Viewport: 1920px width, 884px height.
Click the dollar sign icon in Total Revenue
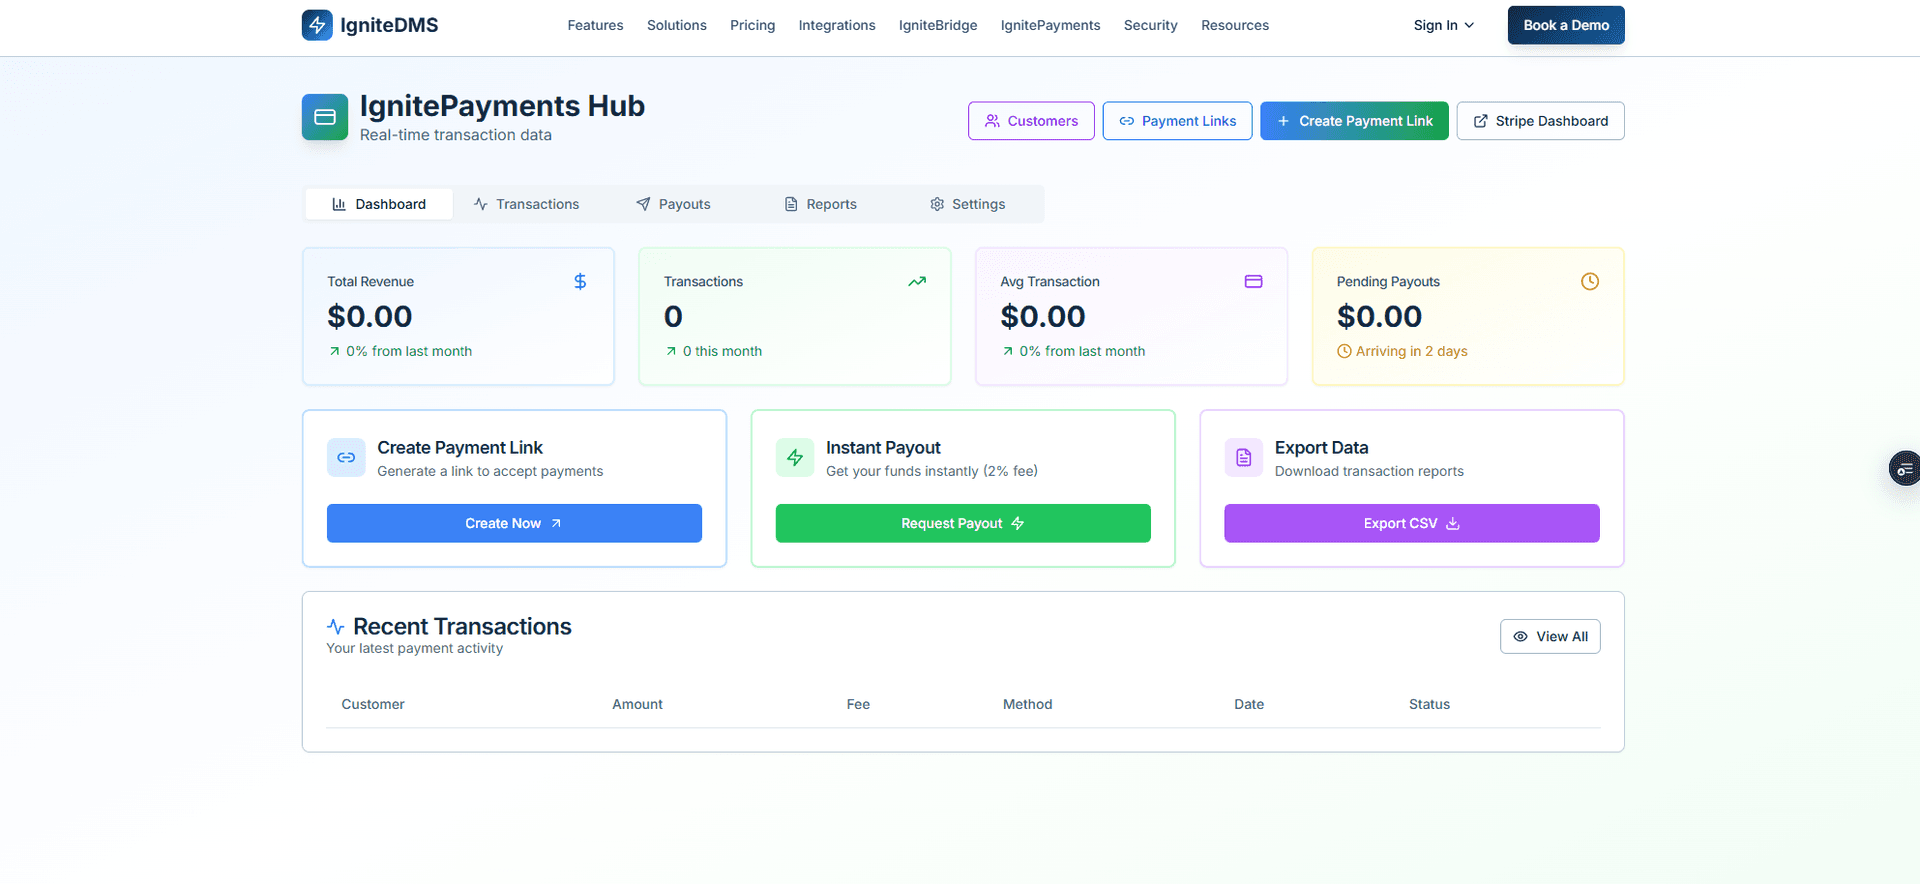[x=580, y=282]
